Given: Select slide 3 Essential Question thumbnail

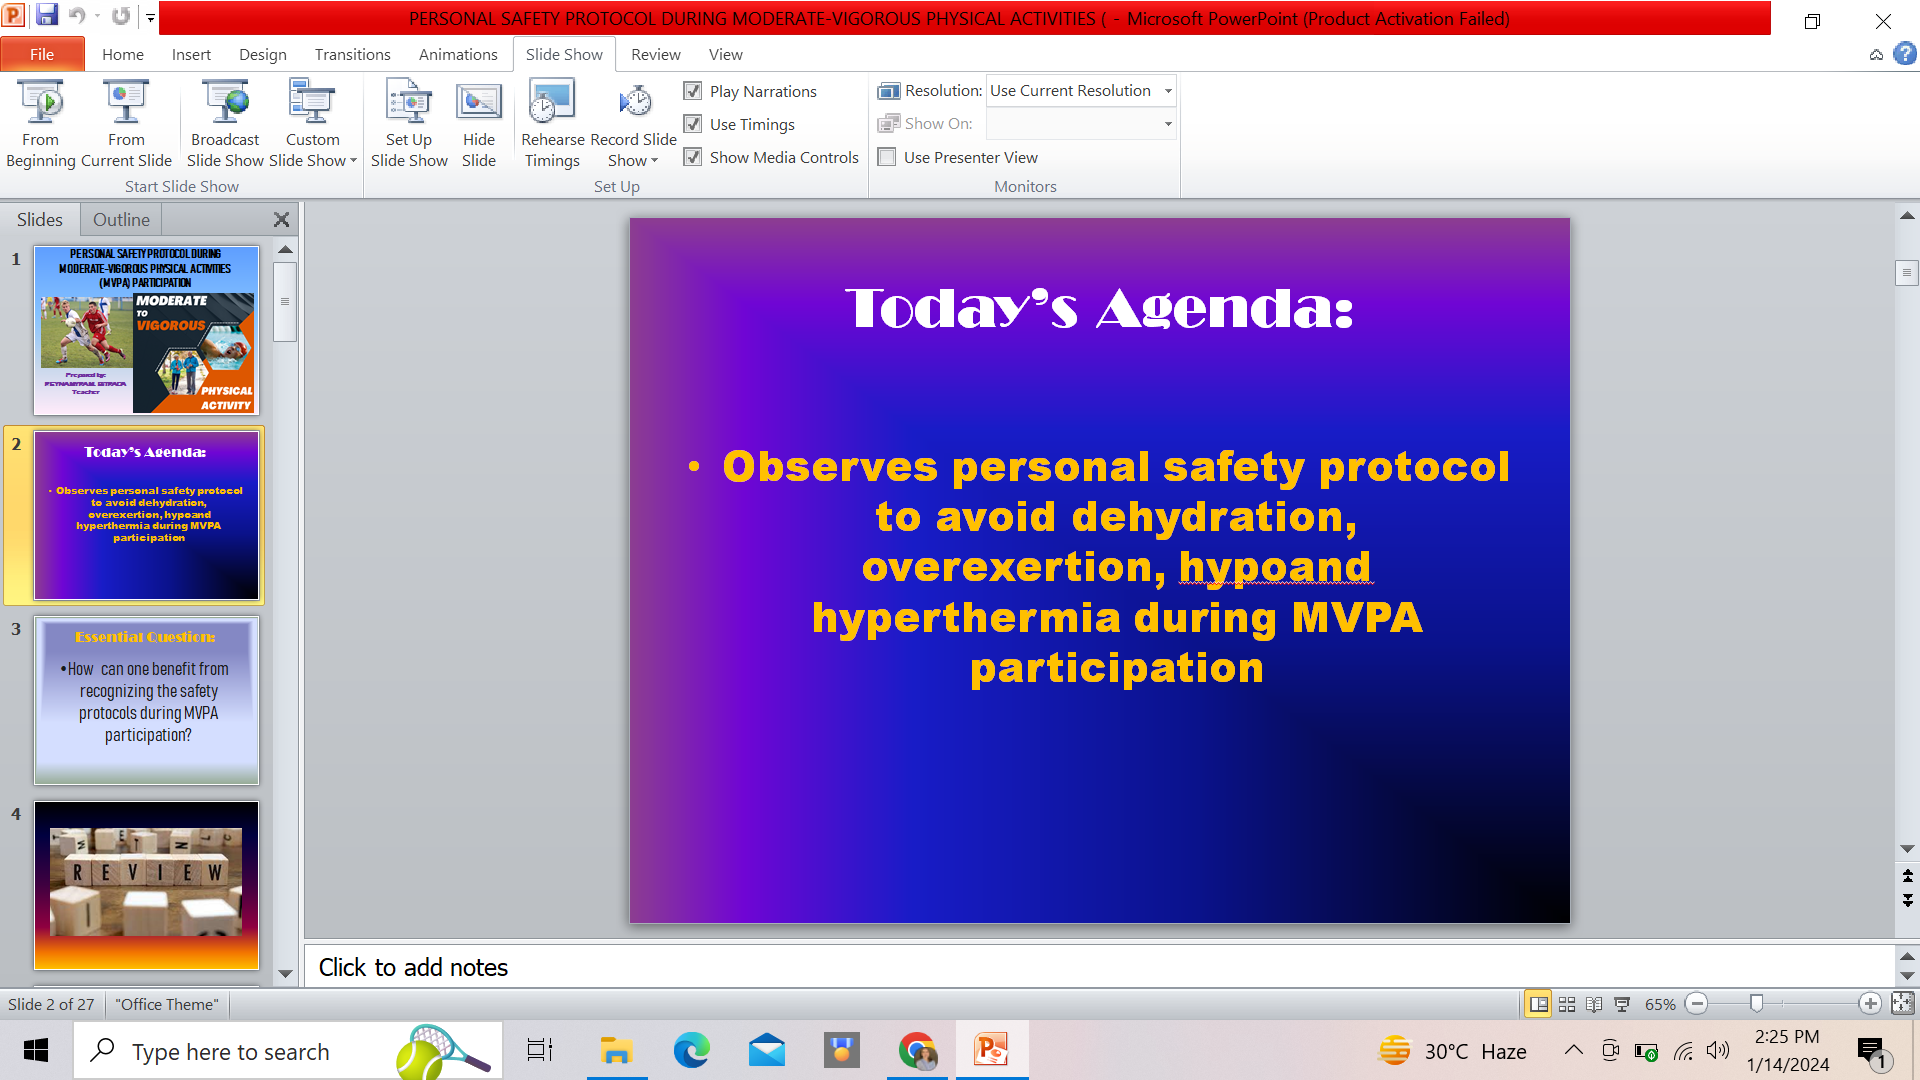Looking at the screenshot, I should [x=146, y=700].
